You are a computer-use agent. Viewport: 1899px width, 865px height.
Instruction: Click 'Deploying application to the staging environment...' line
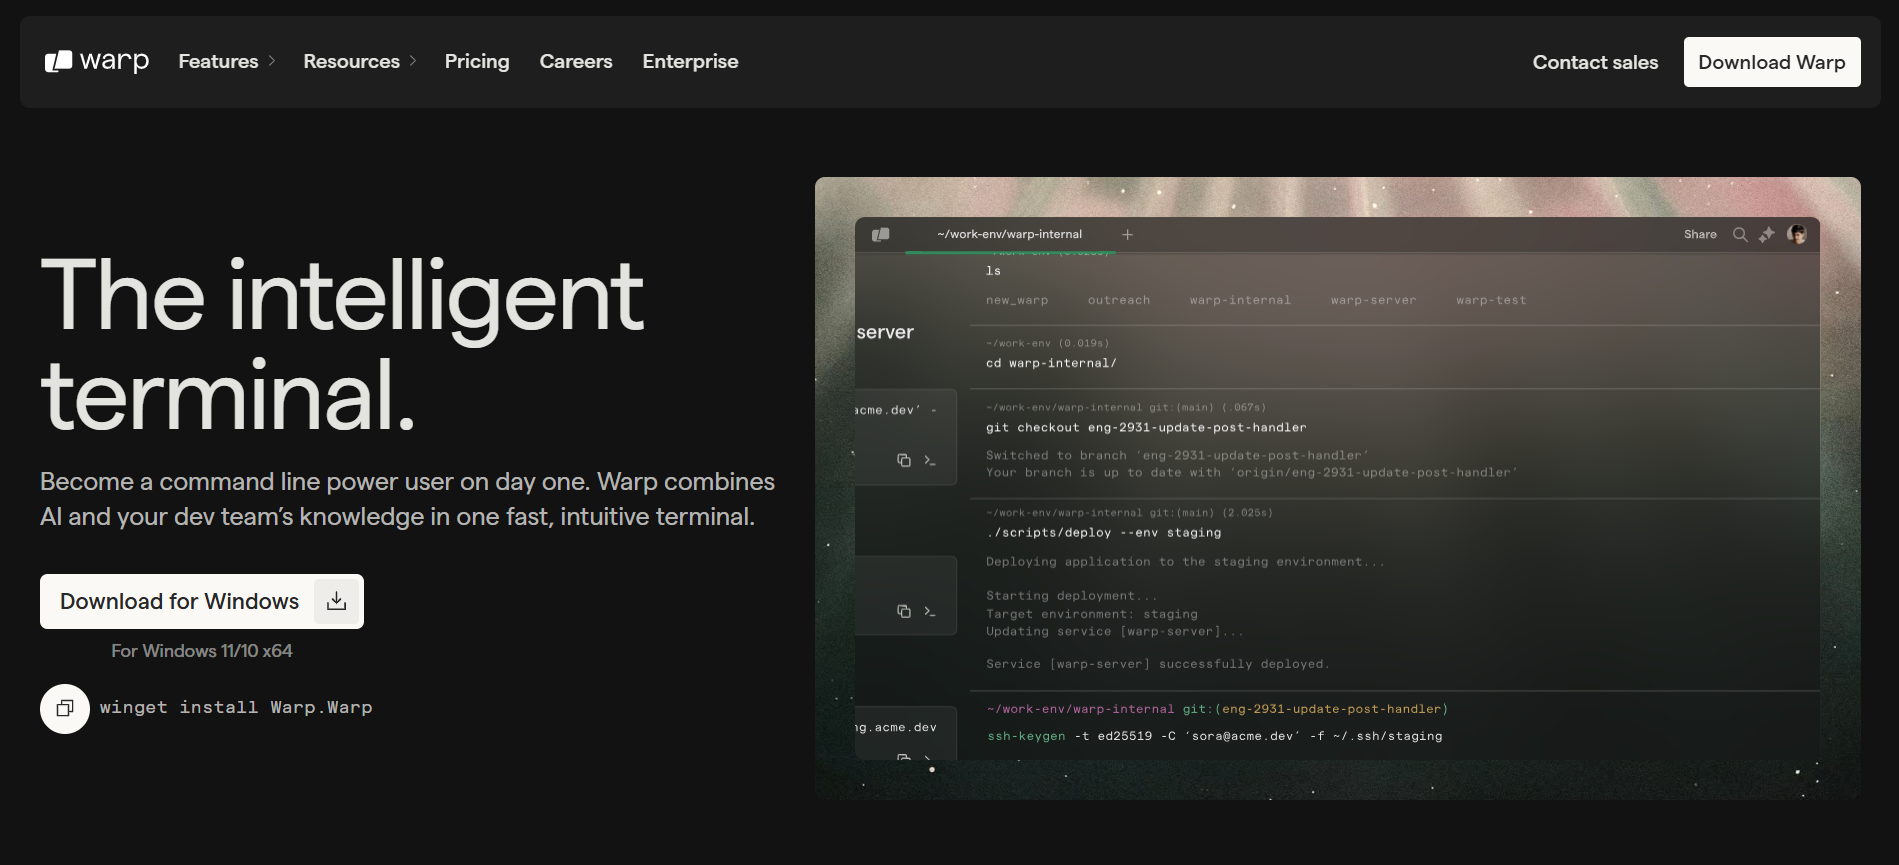(x=1185, y=562)
